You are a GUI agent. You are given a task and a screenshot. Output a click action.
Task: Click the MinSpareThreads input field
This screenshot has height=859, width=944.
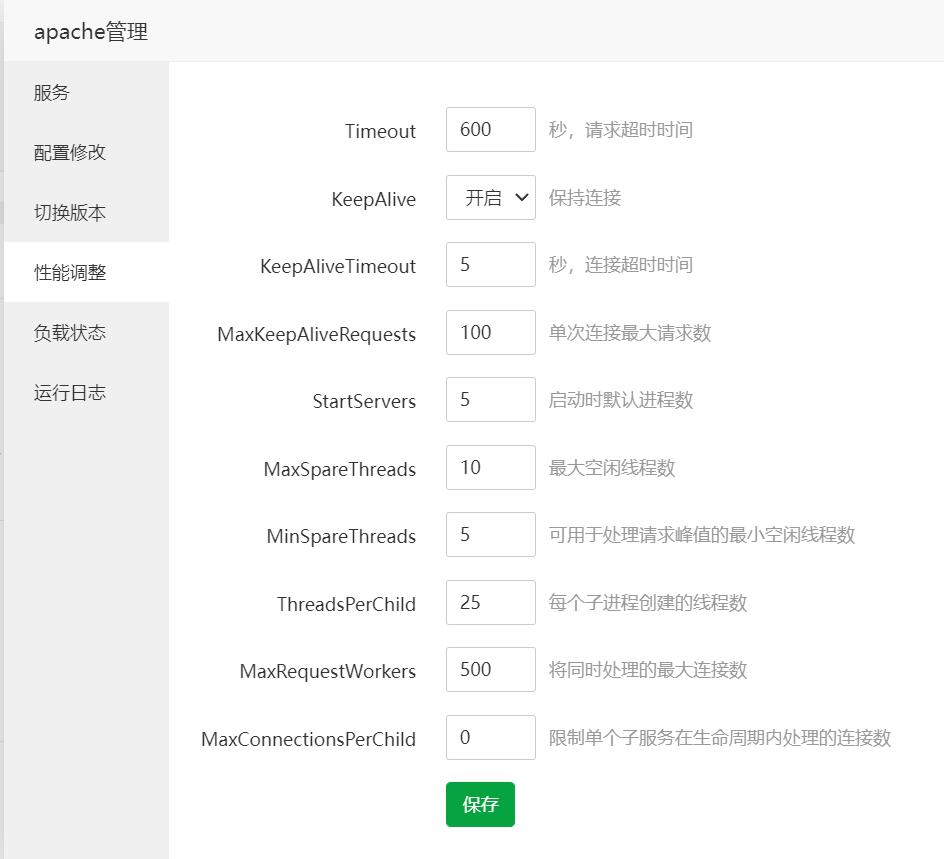491,534
